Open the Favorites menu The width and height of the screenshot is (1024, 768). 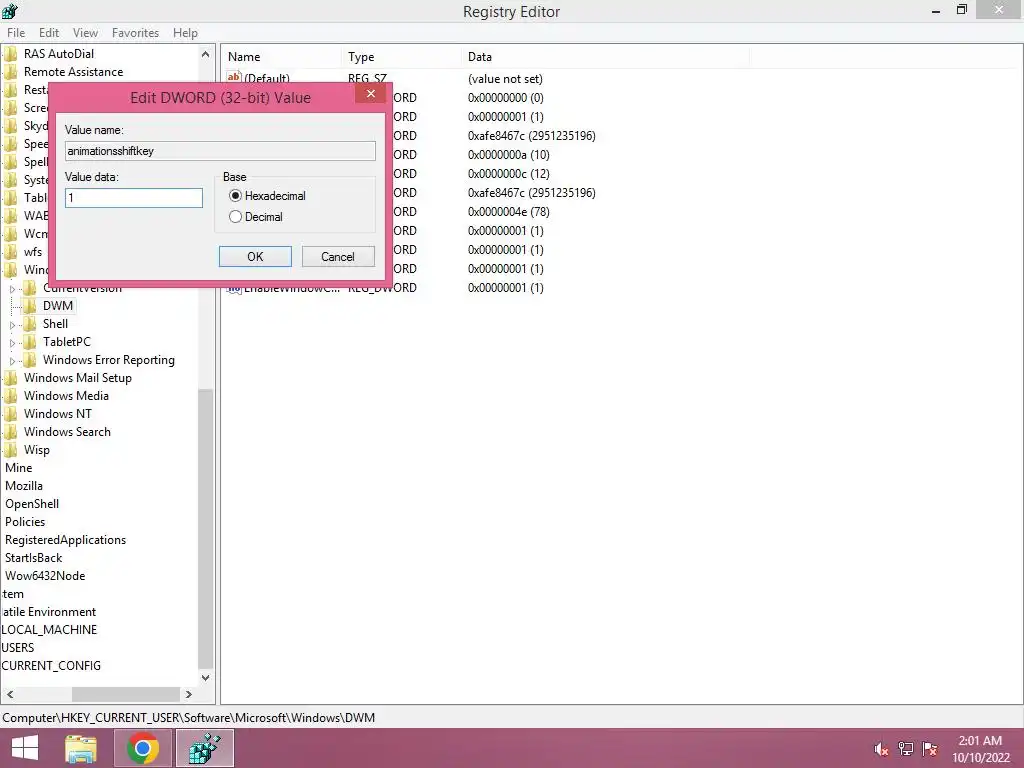(x=135, y=33)
